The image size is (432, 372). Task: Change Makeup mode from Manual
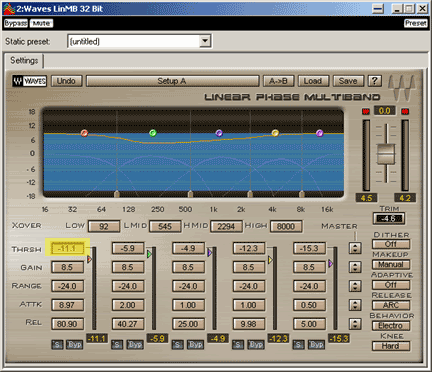pos(391,264)
